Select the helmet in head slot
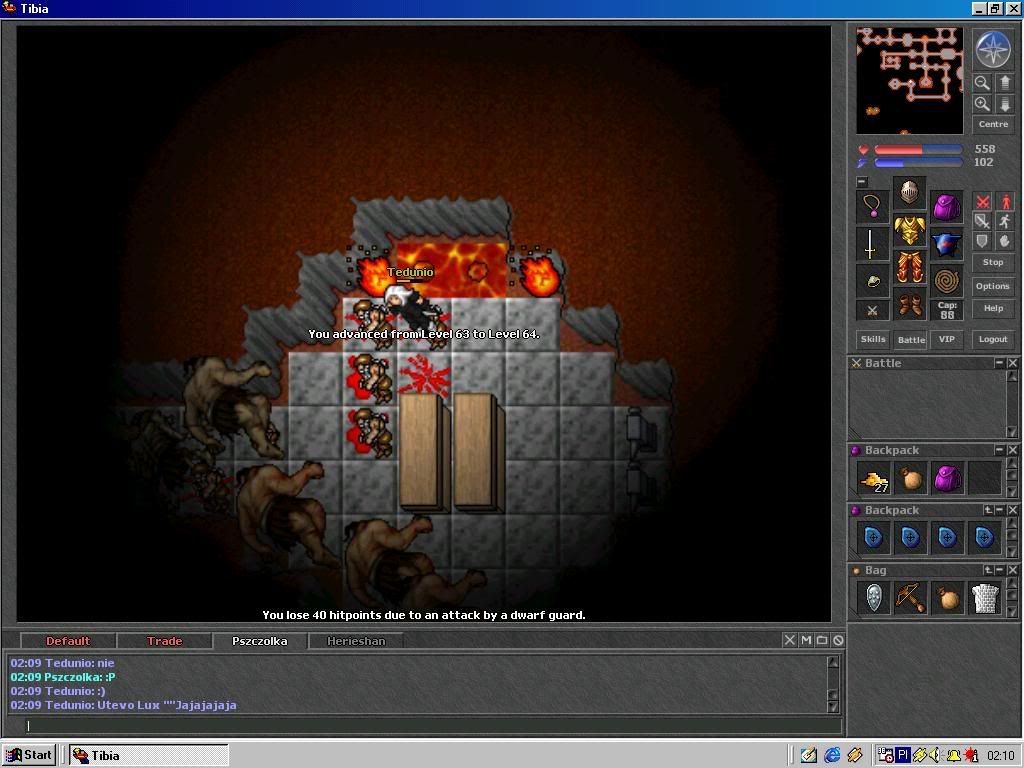This screenshot has height=768, width=1024. (909, 193)
